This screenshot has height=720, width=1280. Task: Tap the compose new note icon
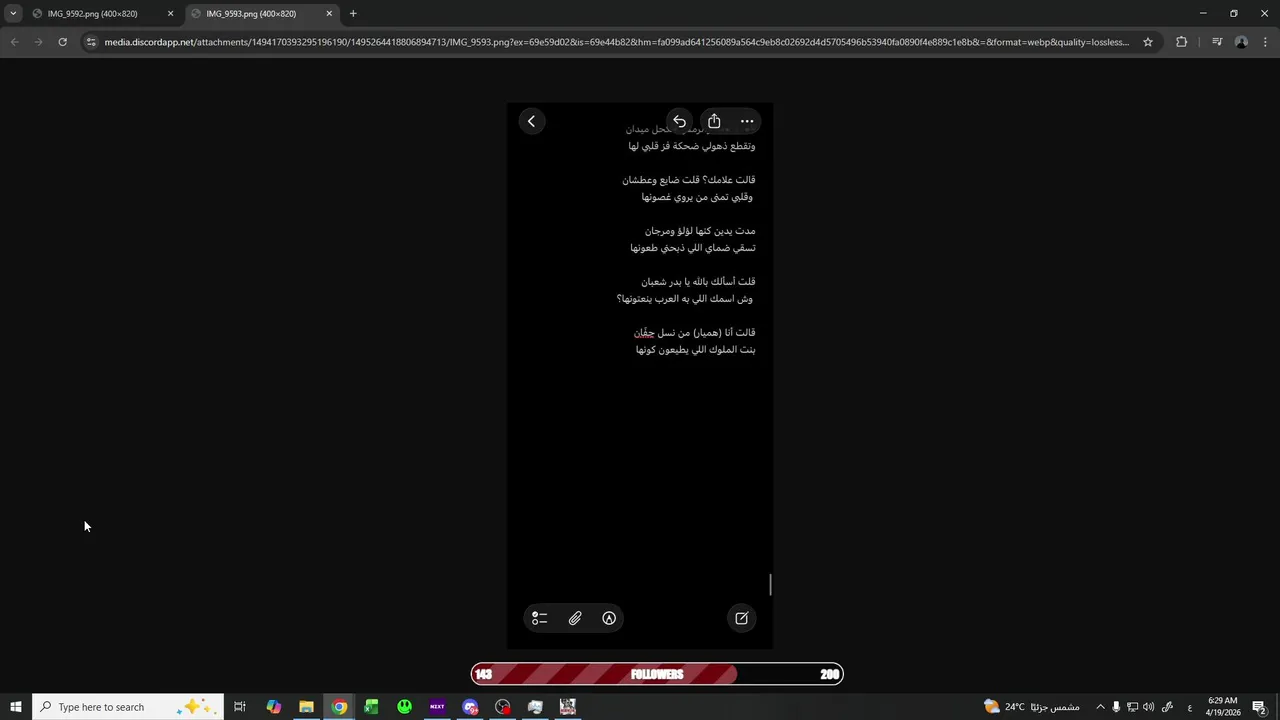[742, 618]
